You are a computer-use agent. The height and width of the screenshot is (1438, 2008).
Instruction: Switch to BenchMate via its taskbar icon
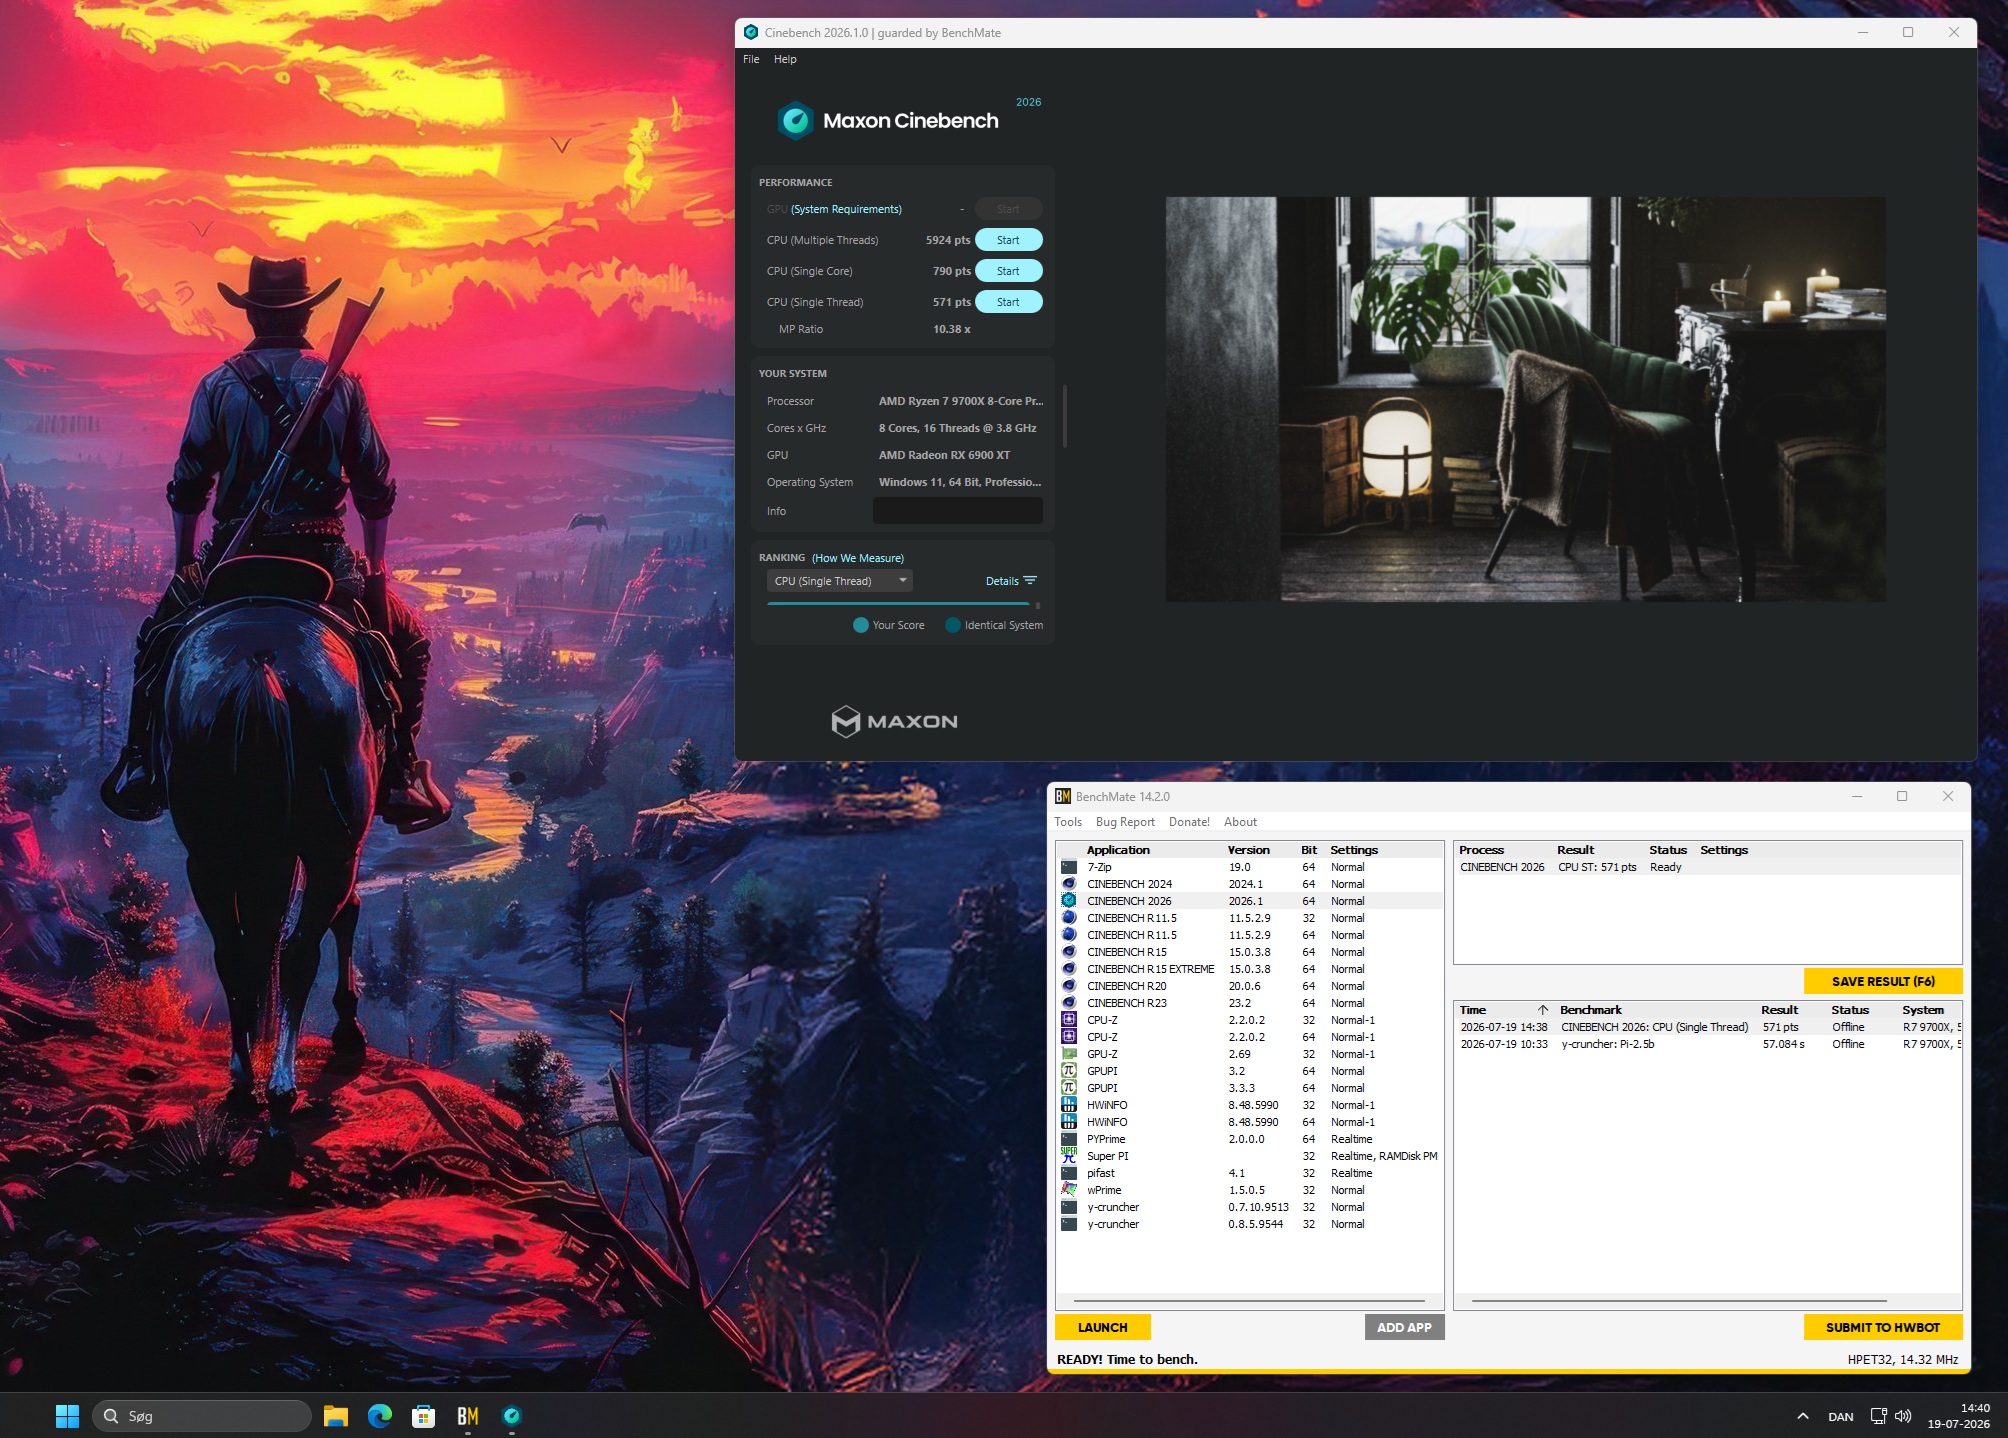click(x=467, y=1416)
